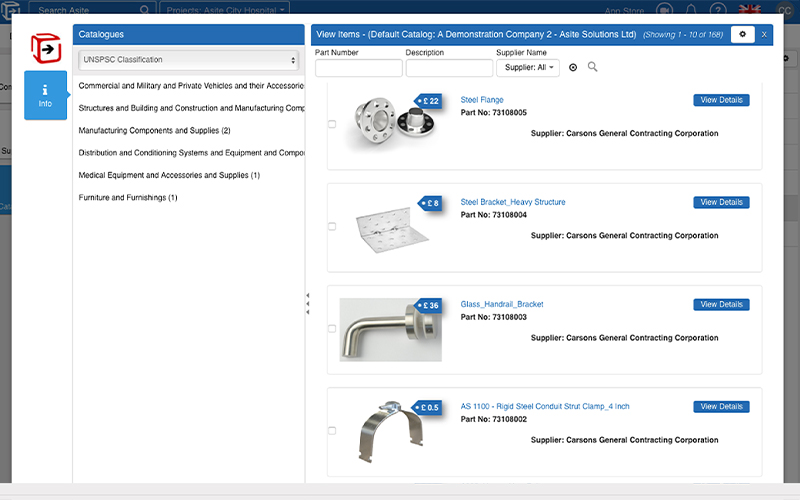Image resolution: width=800 pixels, height=500 pixels.
Task: Click the reset filter circle icon
Action: tap(573, 67)
